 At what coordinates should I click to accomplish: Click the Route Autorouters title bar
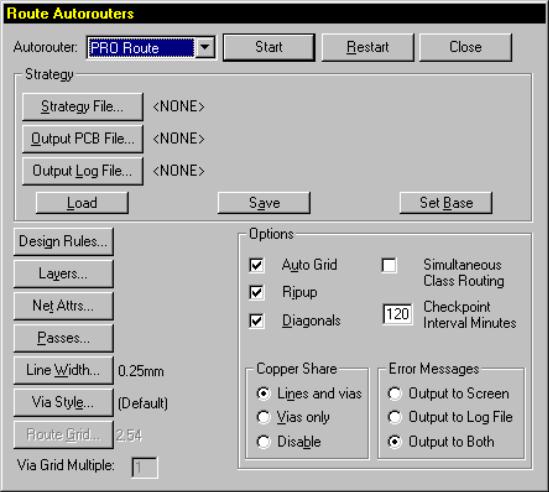274,14
